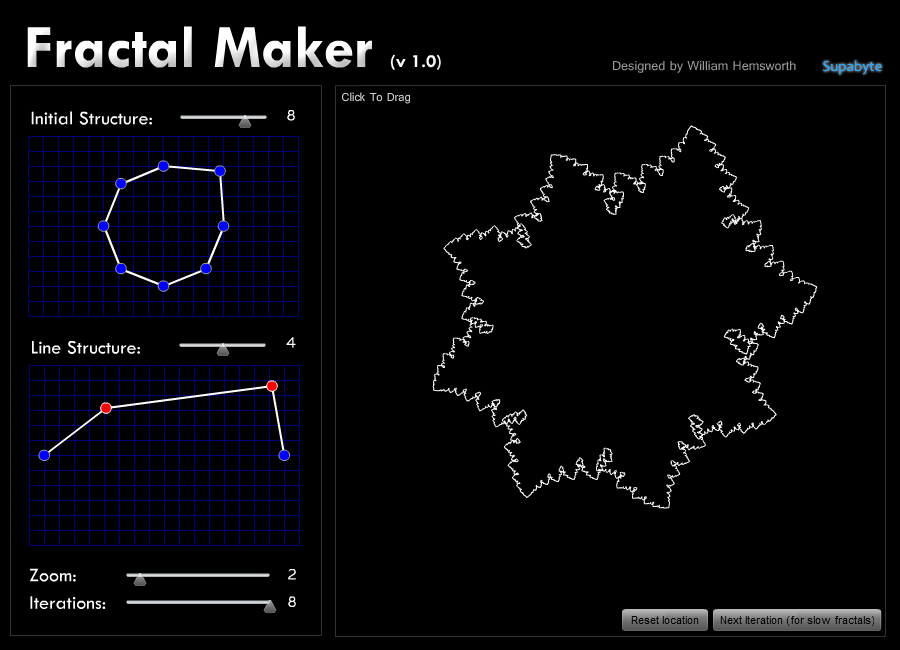
Task: Click the Designed by William Hemsworth credit
Action: pos(704,66)
